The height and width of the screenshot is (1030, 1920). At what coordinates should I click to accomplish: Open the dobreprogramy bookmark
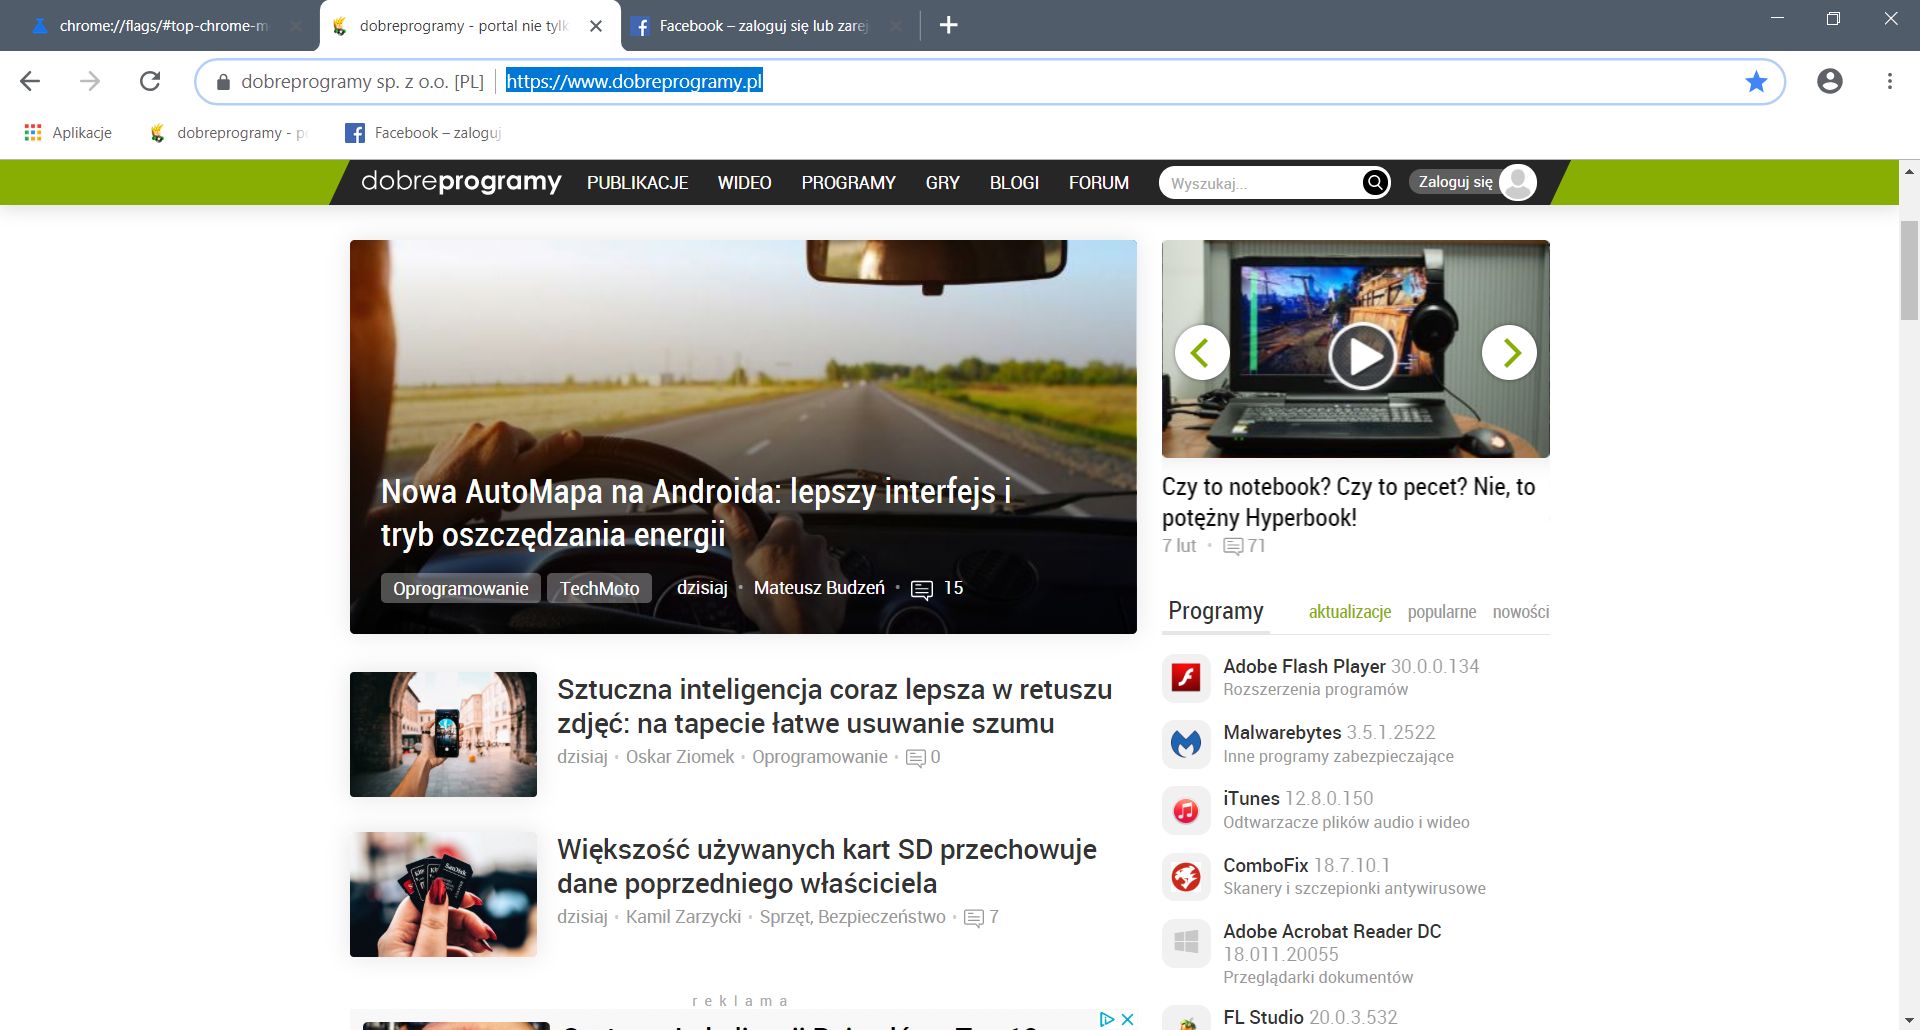[228, 132]
